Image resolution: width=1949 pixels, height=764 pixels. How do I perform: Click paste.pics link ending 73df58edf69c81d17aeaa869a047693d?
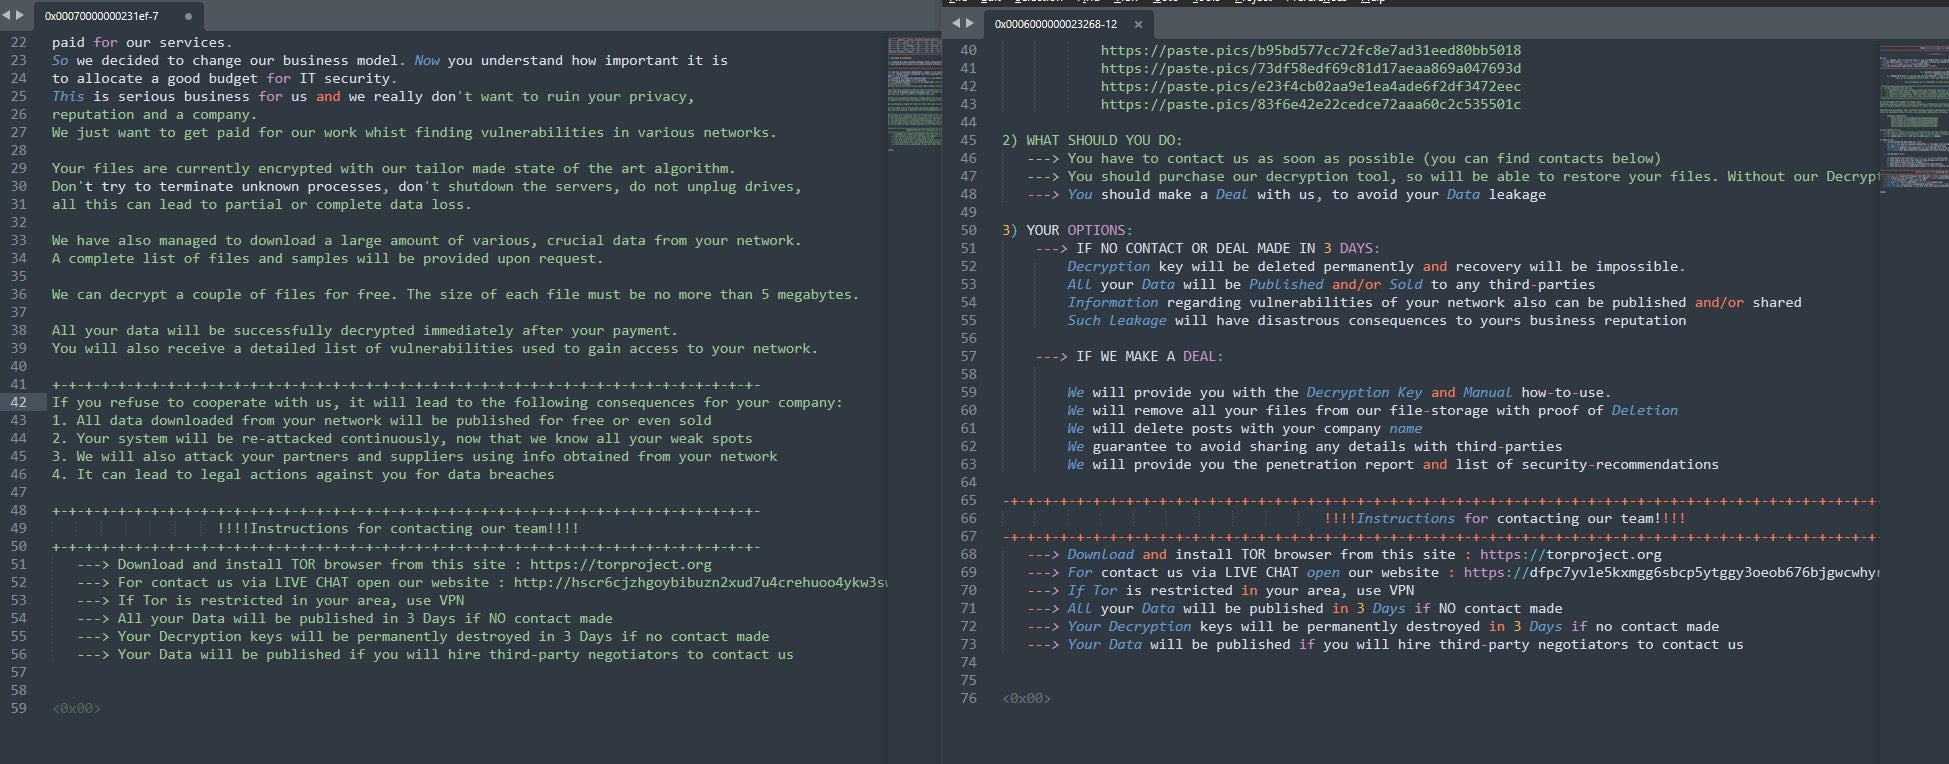[x=1311, y=69]
